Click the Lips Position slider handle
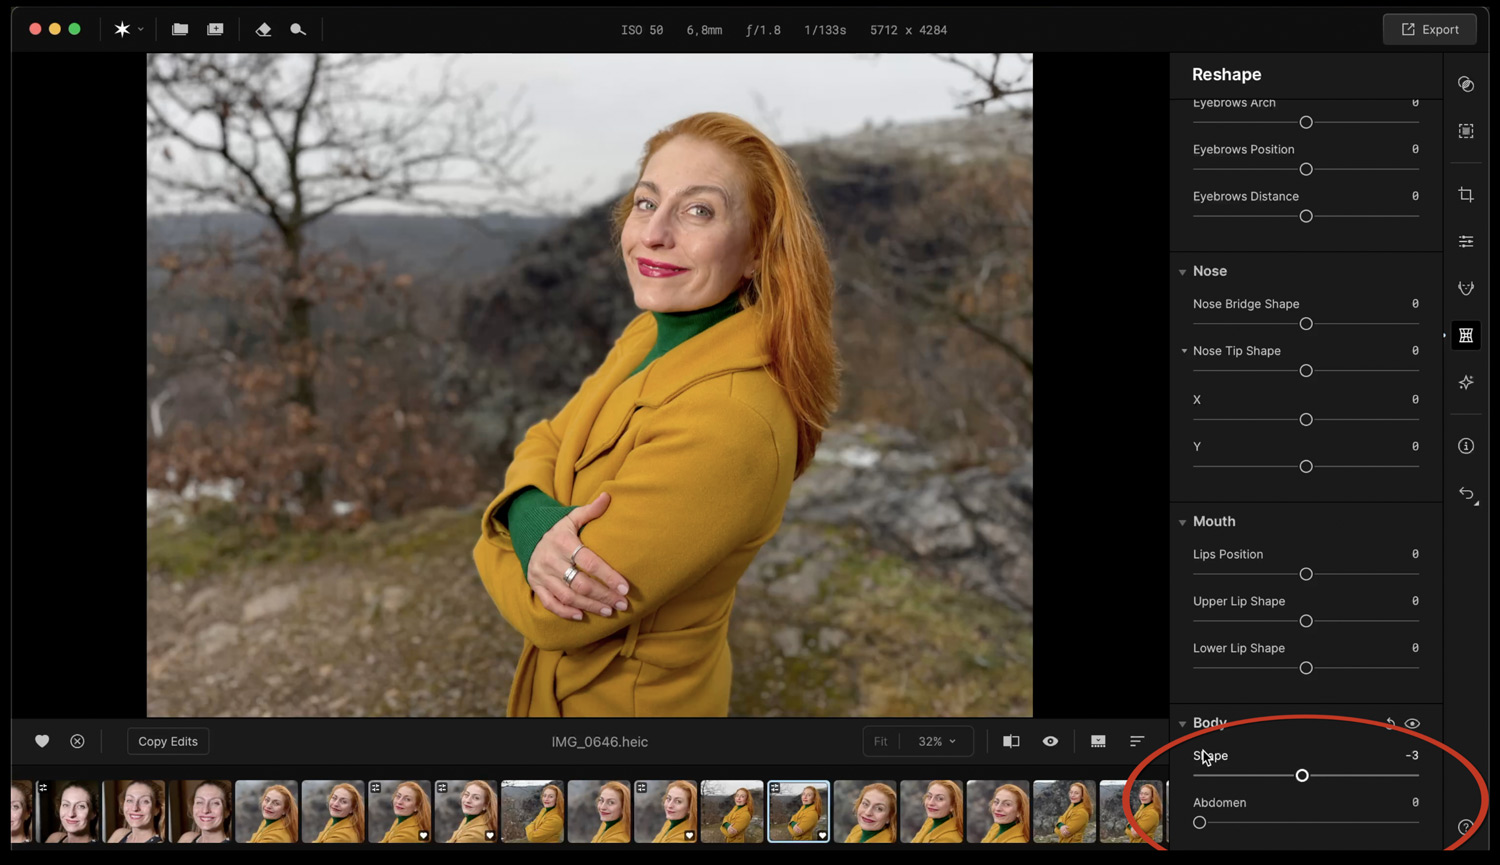This screenshot has width=1500, height=865. 1306,574
